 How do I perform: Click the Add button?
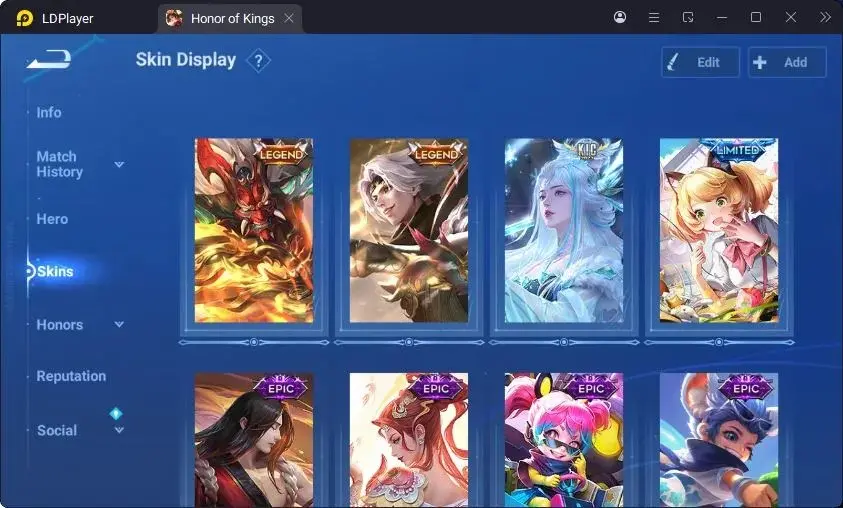[x=787, y=62]
